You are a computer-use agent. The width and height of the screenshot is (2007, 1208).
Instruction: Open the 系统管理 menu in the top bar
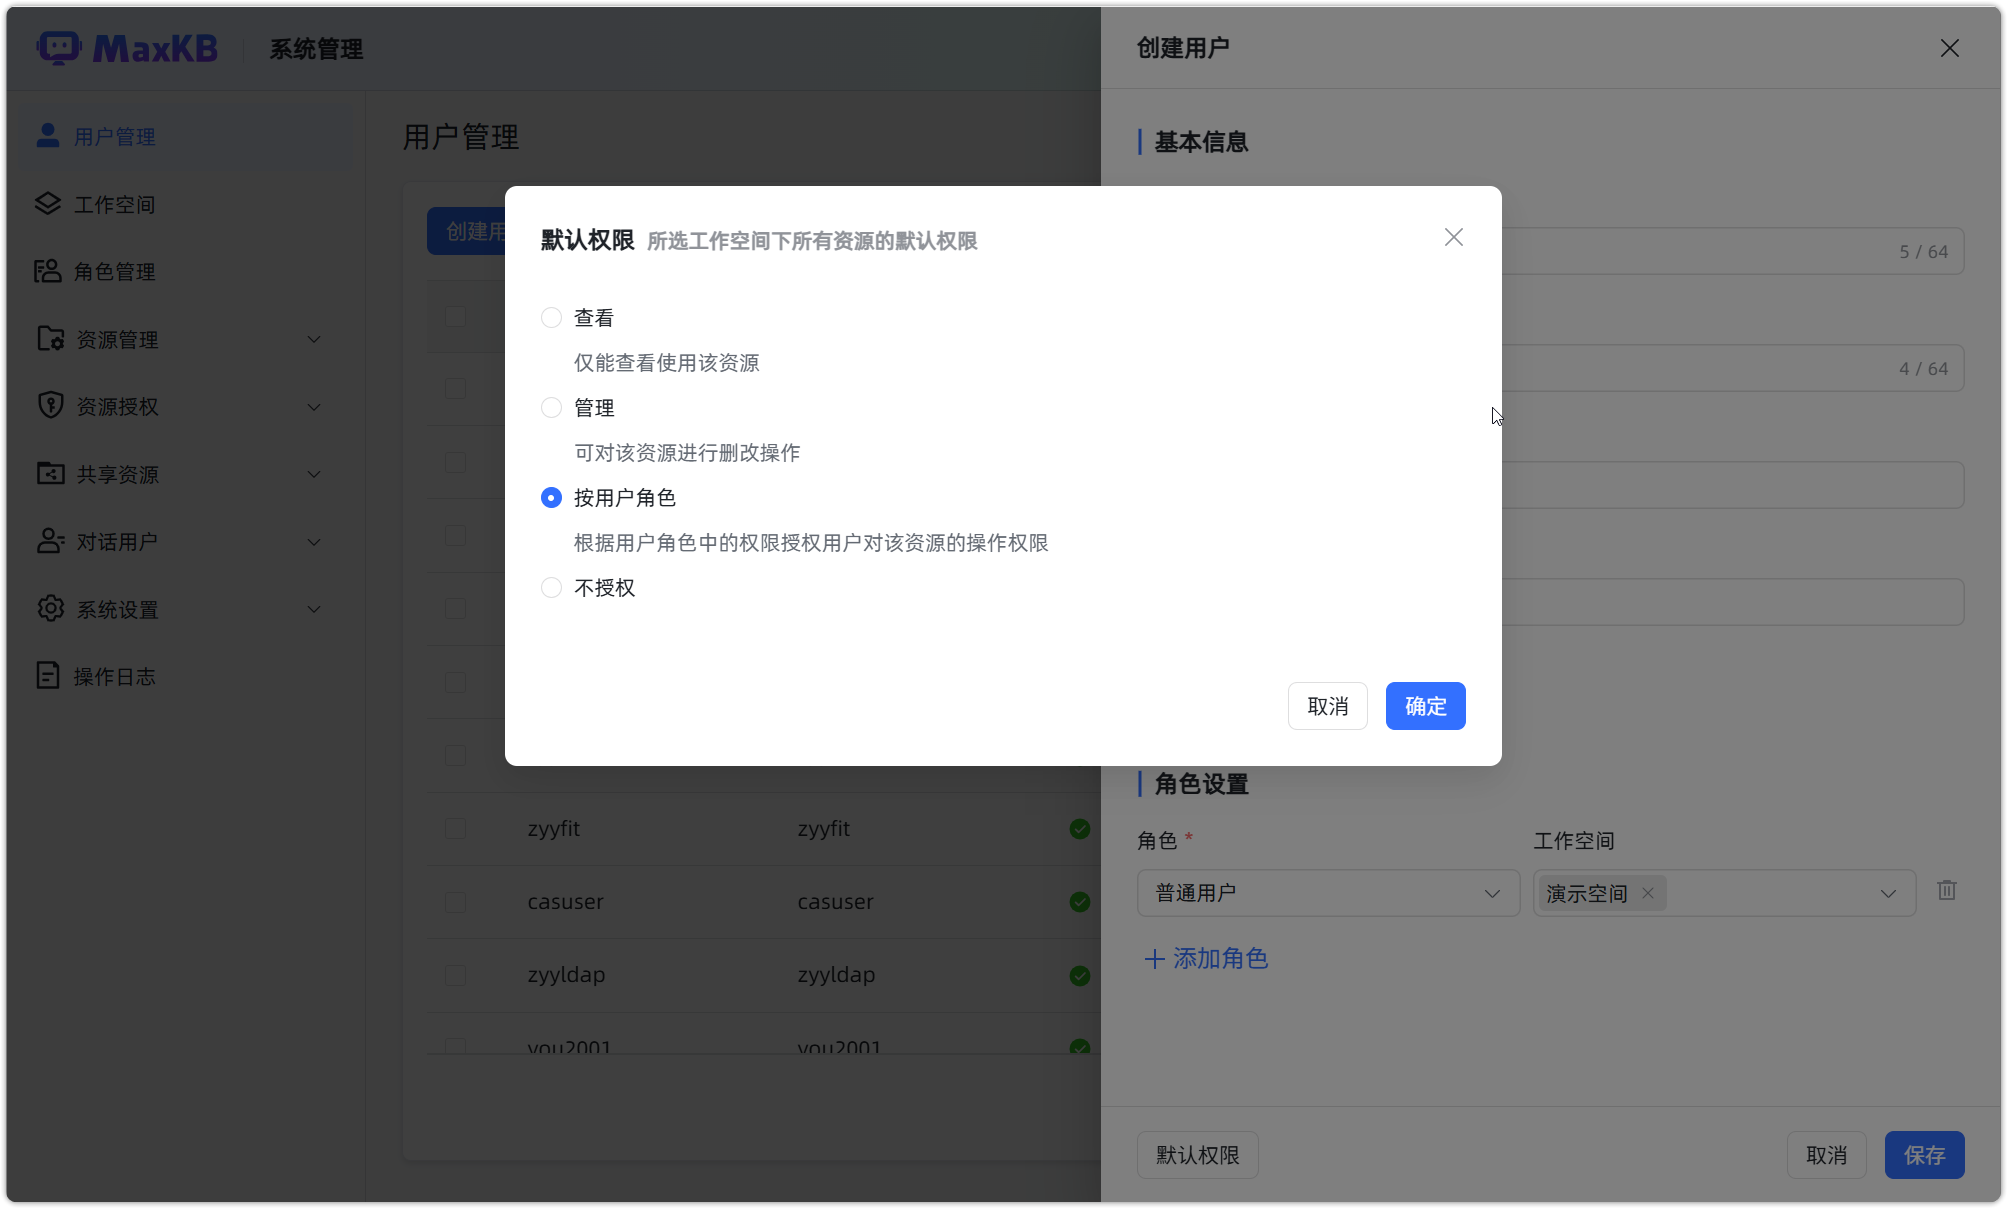coord(314,48)
